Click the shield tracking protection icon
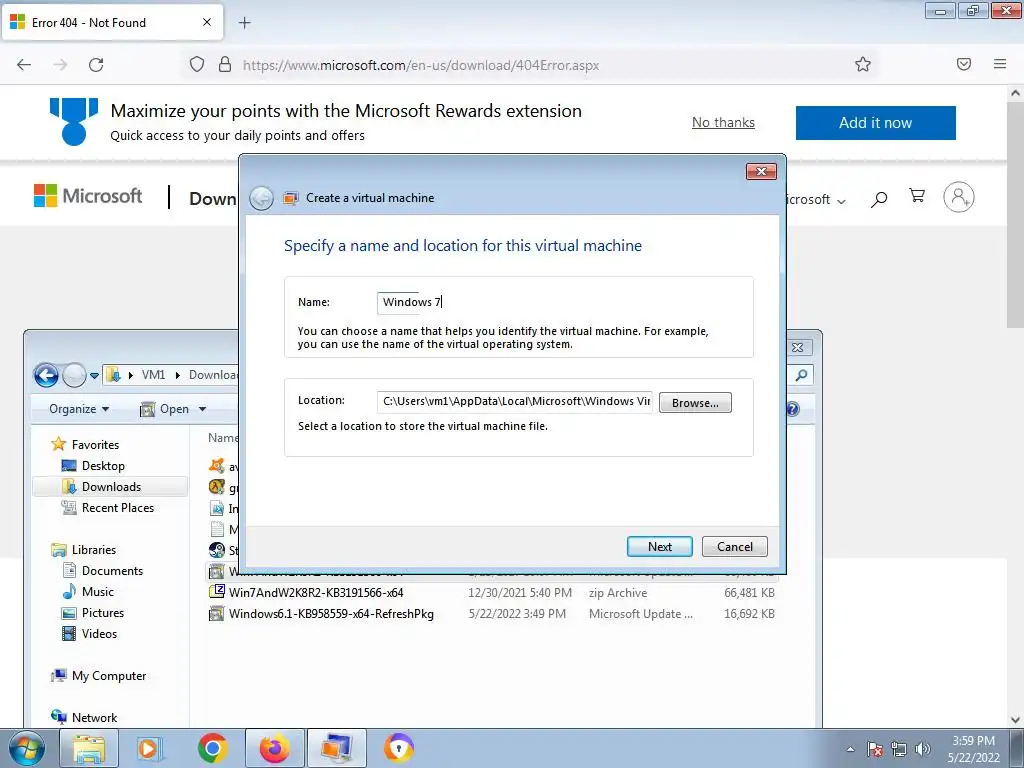 (x=197, y=64)
